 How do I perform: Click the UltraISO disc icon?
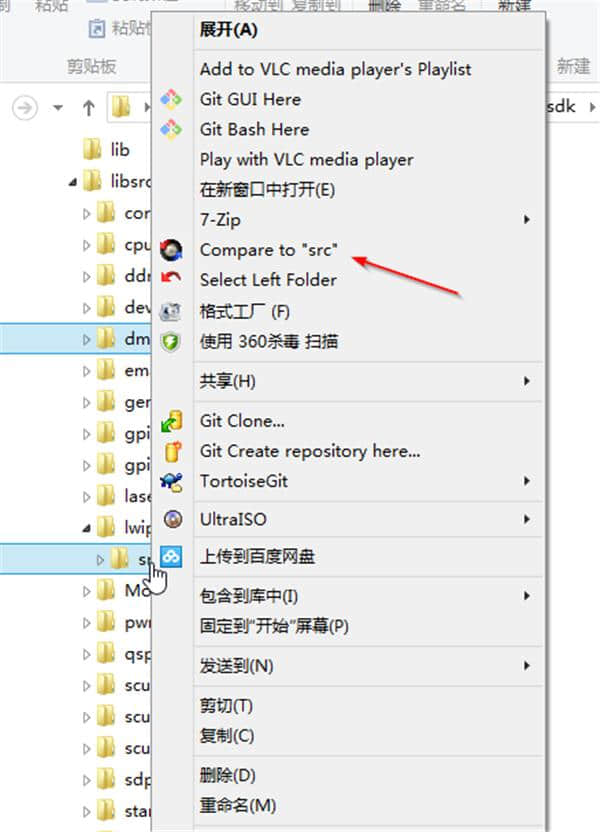172,519
